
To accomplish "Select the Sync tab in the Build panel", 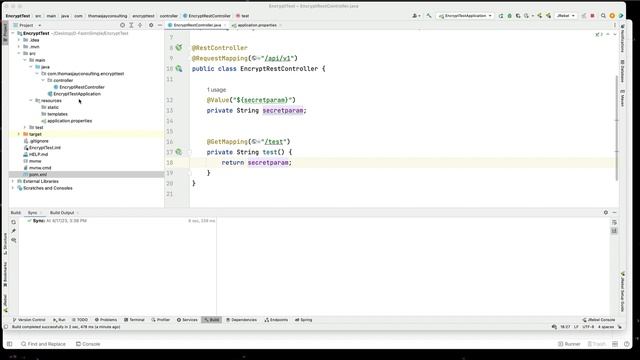I will [x=32, y=213].
